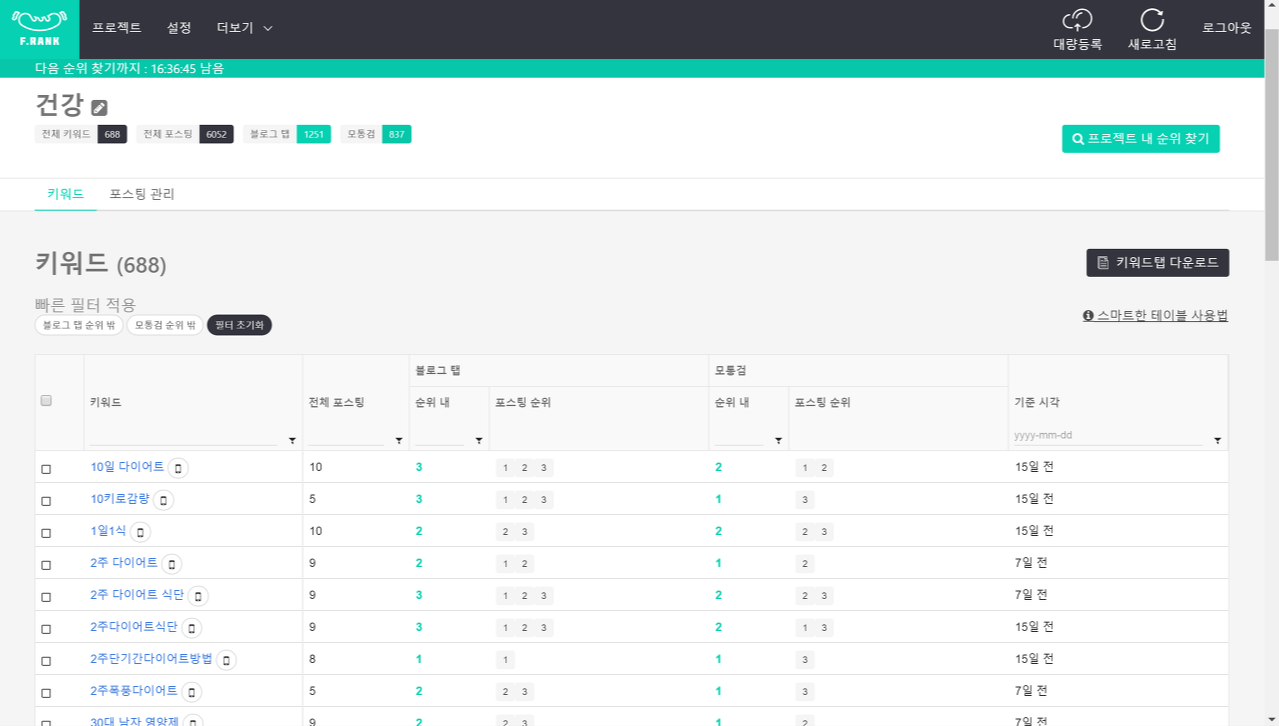This screenshot has width=1279, height=726.
Task: Open filter arrow in 전체 포스팅 column
Action: pos(399,440)
